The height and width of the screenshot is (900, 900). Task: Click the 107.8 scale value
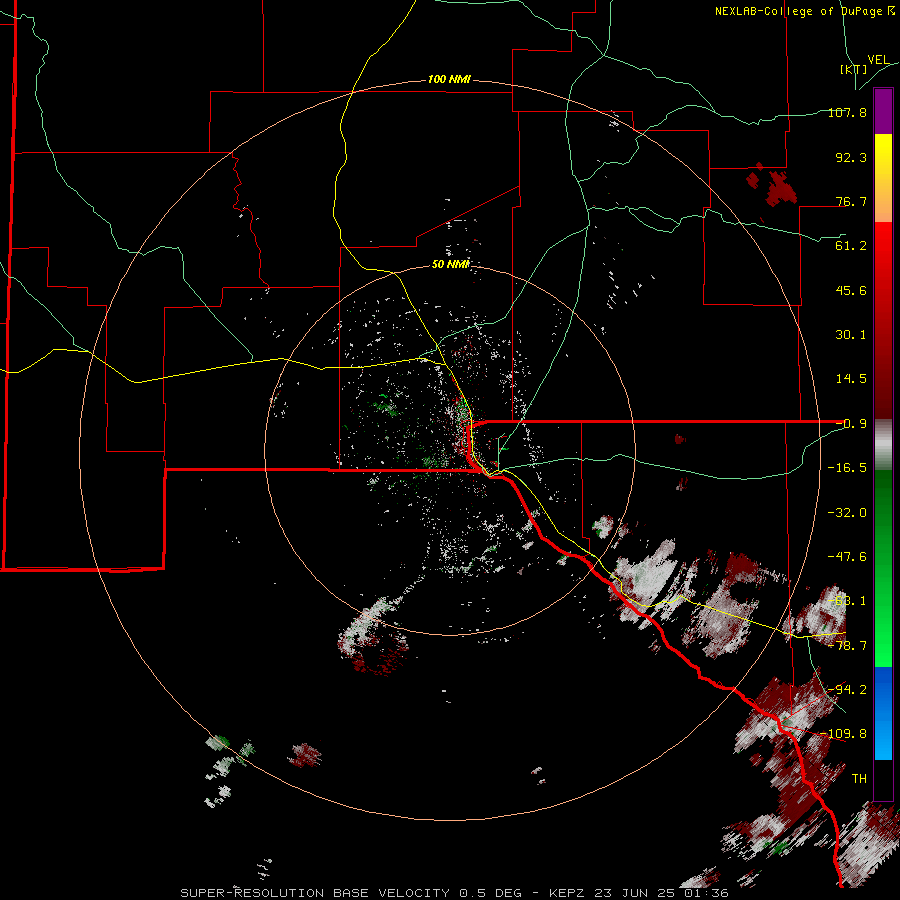point(847,112)
